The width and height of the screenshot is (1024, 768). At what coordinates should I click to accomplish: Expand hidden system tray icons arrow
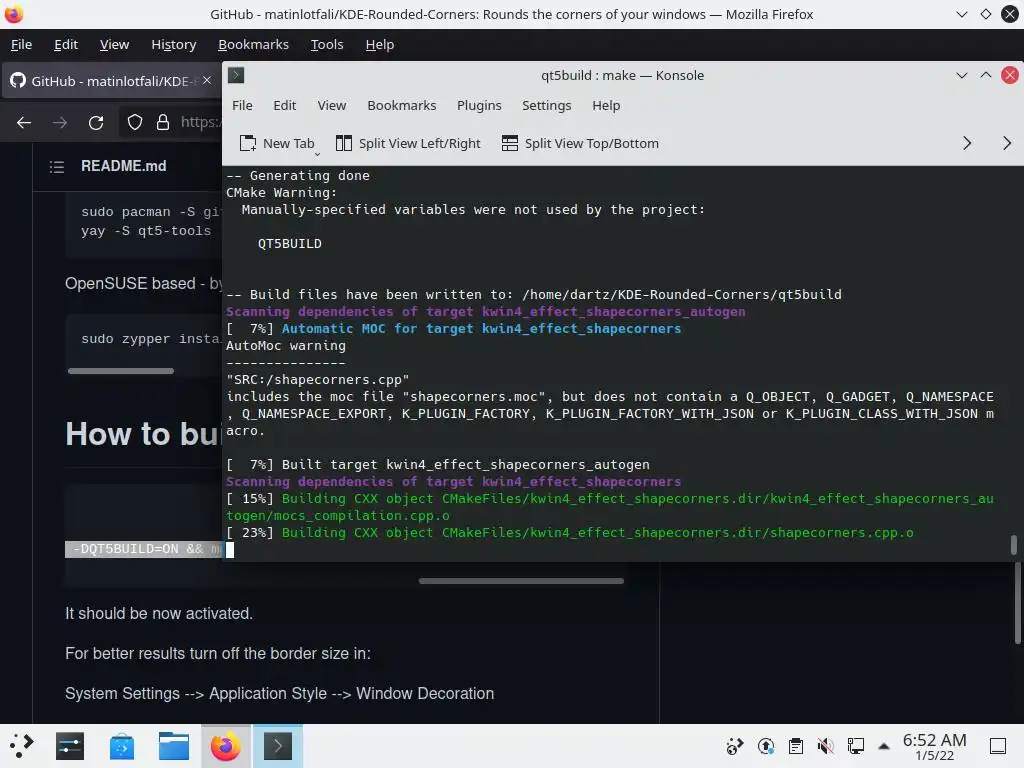884,746
